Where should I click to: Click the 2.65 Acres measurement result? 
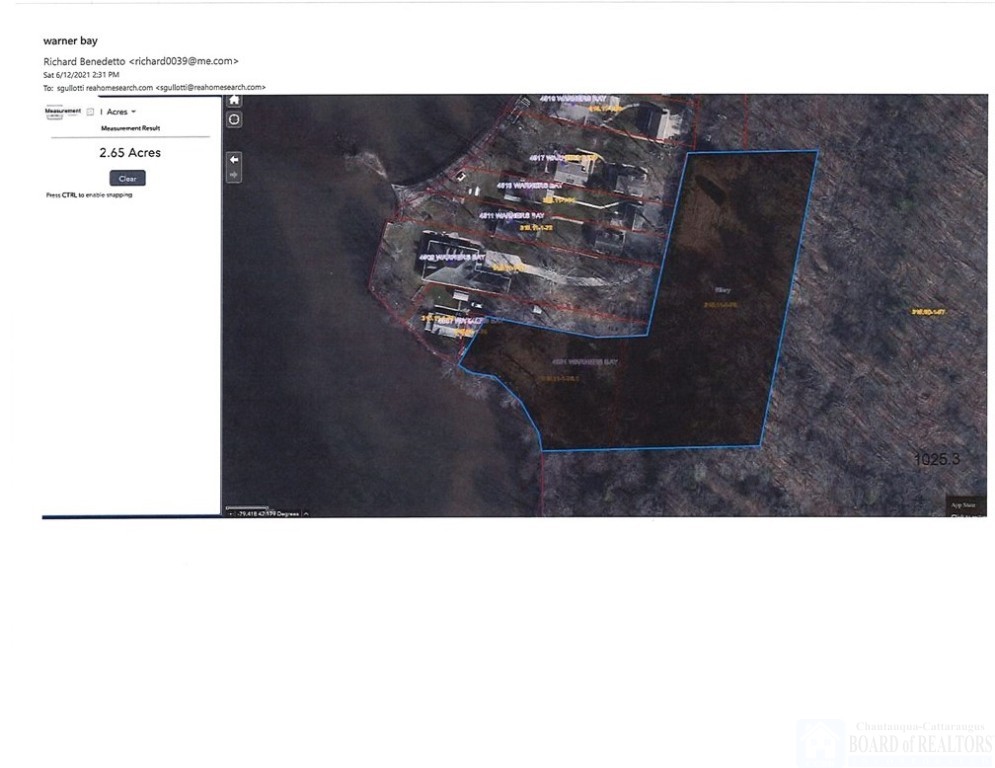[130, 153]
